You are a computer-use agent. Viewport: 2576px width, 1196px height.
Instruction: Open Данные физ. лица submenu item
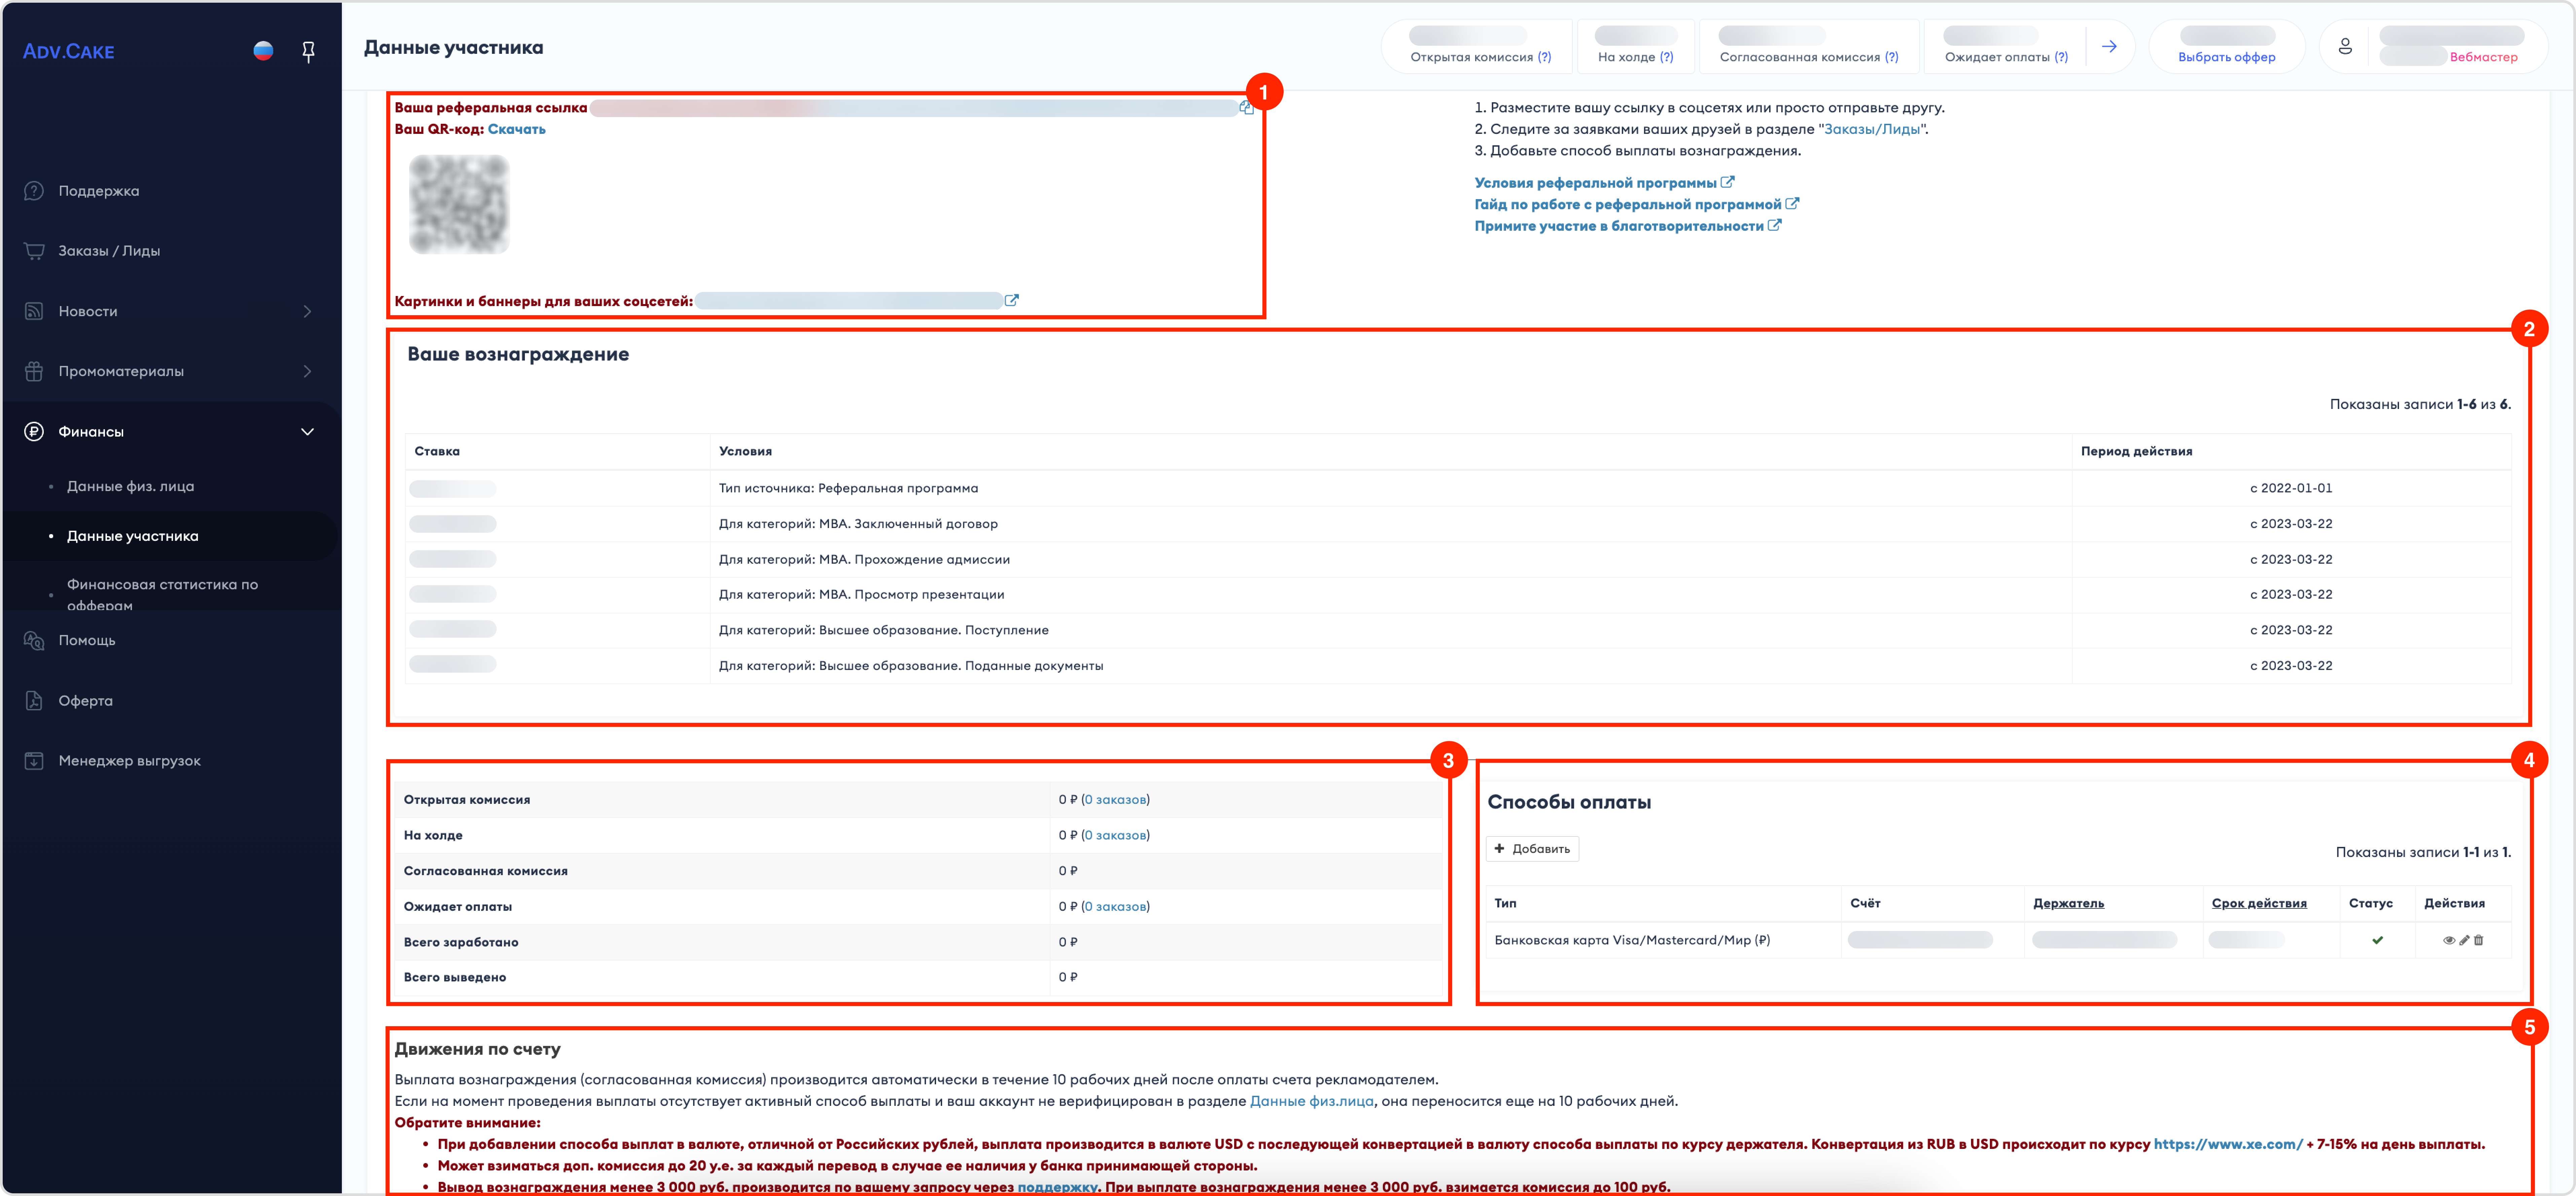coord(130,486)
